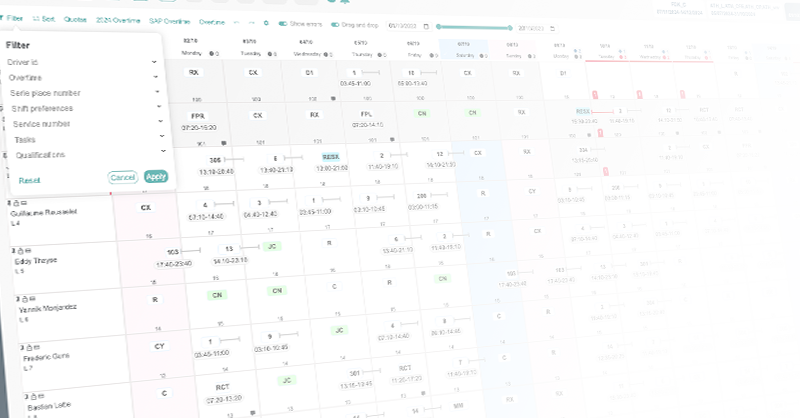Screen dimensions: 800x418
Task: Click the redo arrow in the toolbar
Action: click(251, 22)
